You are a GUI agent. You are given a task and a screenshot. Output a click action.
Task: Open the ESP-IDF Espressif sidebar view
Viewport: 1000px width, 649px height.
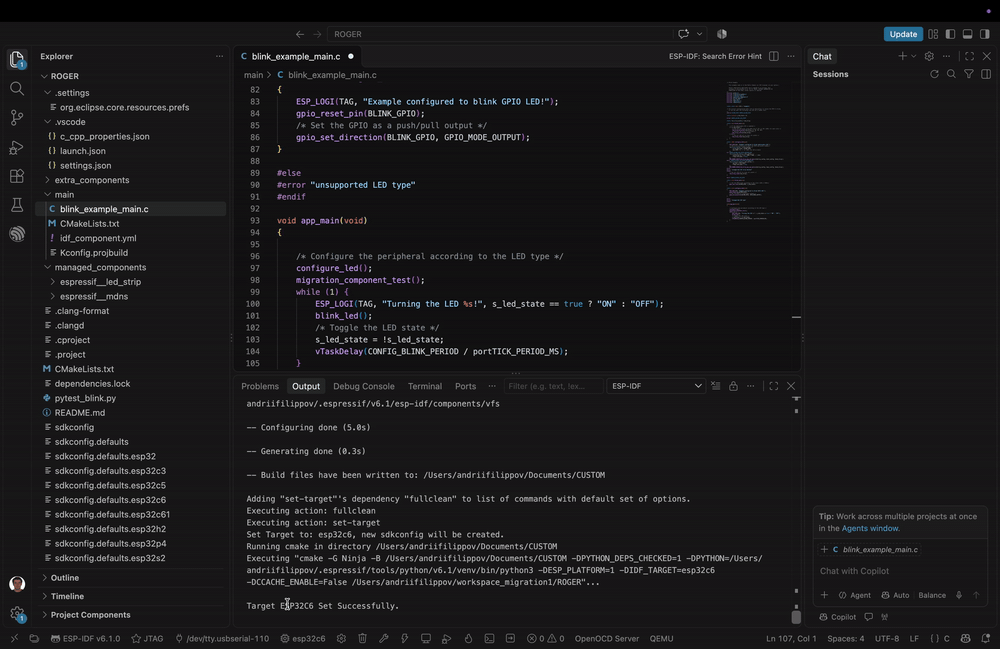(17, 234)
